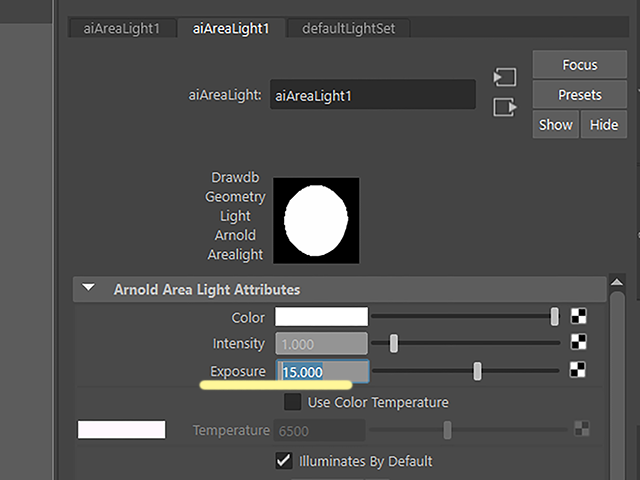
Task: Click the Temperature value field 6500
Action: pyautogui.click(x=319, y=431)
